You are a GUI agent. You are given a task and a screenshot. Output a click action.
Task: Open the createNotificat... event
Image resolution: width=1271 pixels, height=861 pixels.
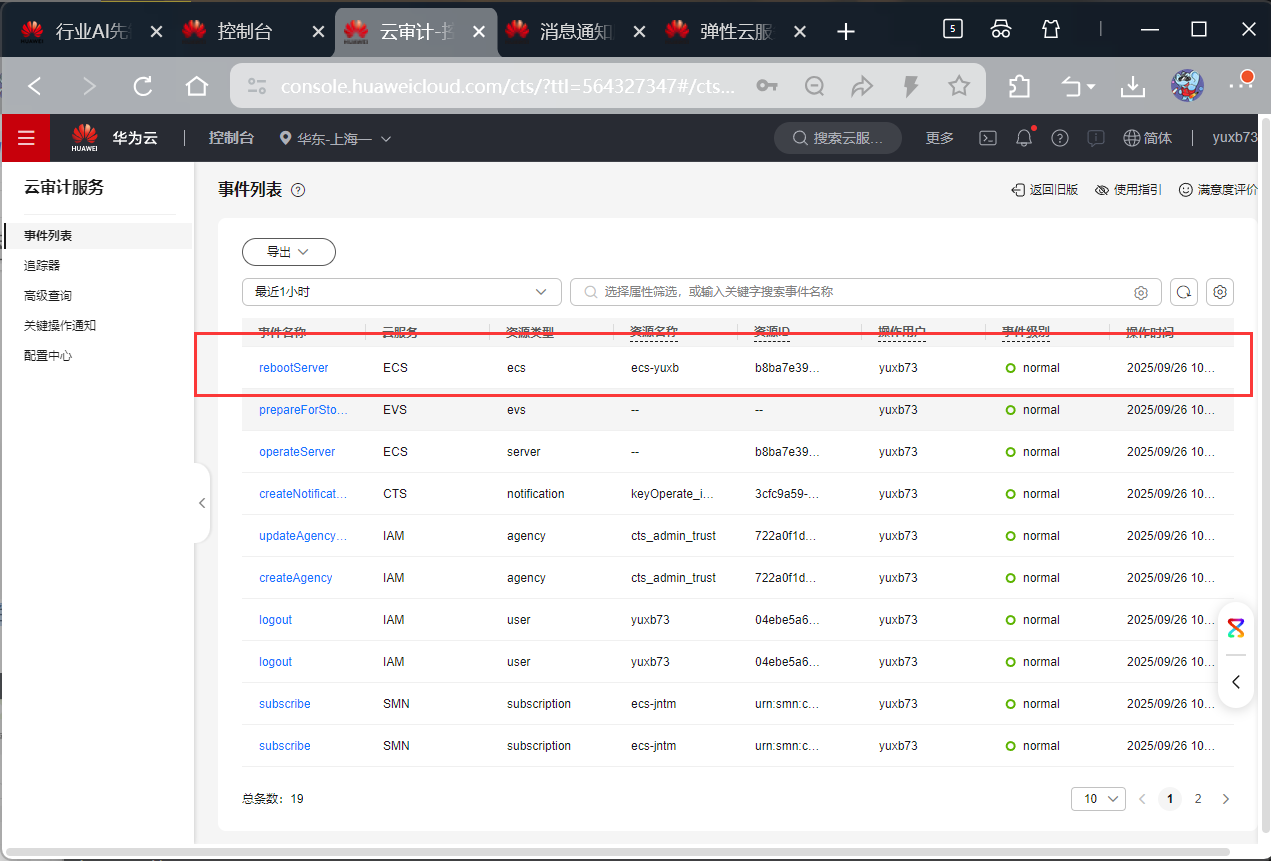click(x=303, y=494)
